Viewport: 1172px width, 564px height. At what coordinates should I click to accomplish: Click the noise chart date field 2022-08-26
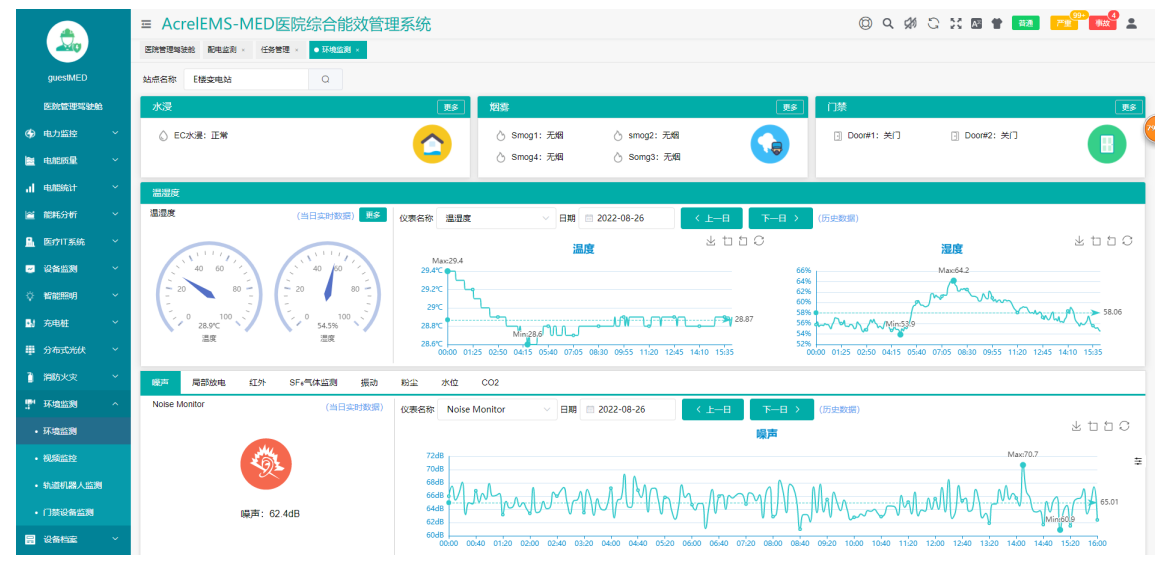(x=628, y=409)
